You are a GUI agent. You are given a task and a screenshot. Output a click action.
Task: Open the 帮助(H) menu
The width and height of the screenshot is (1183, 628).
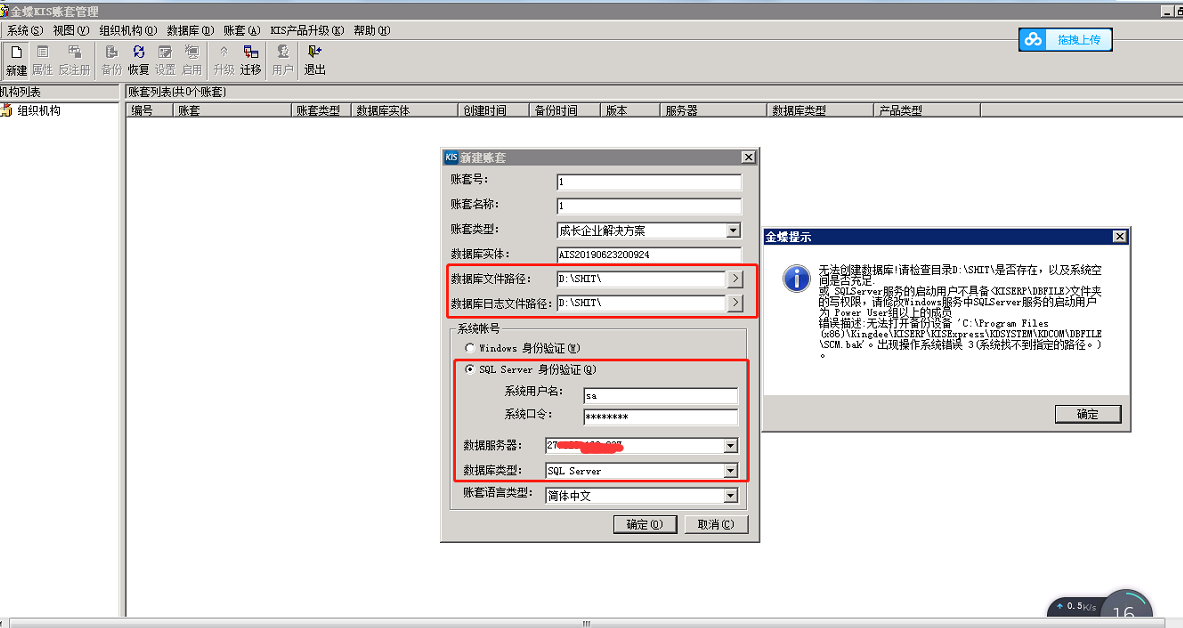tap(372, 30)
